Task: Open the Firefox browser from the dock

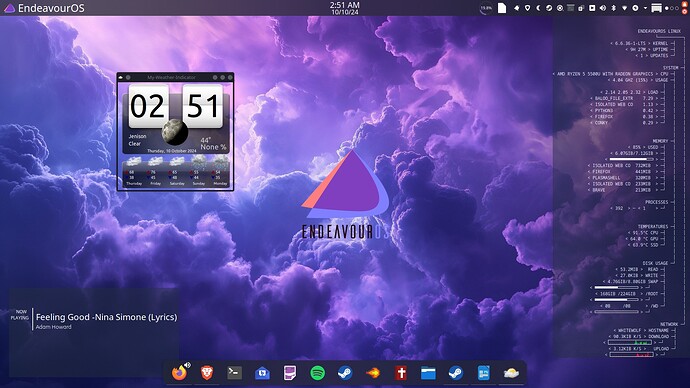Action: 179,373
